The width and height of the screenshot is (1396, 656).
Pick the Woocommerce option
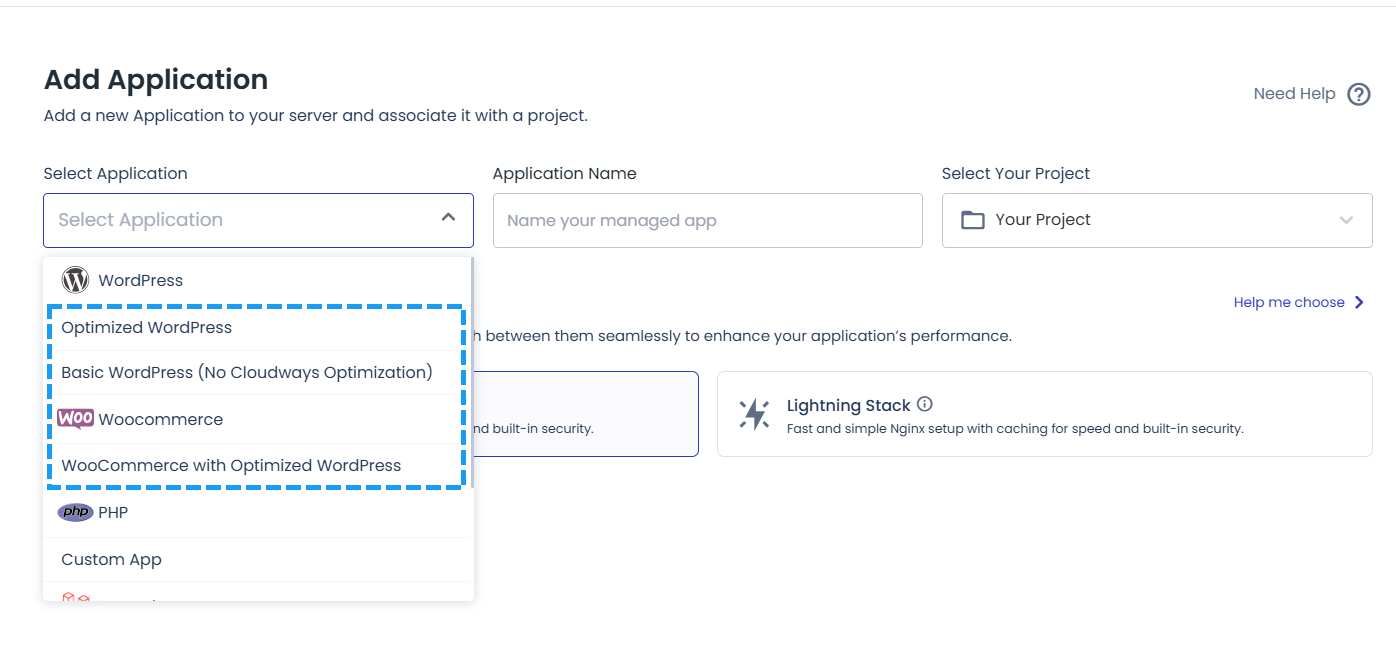click(x=258, y=419)
